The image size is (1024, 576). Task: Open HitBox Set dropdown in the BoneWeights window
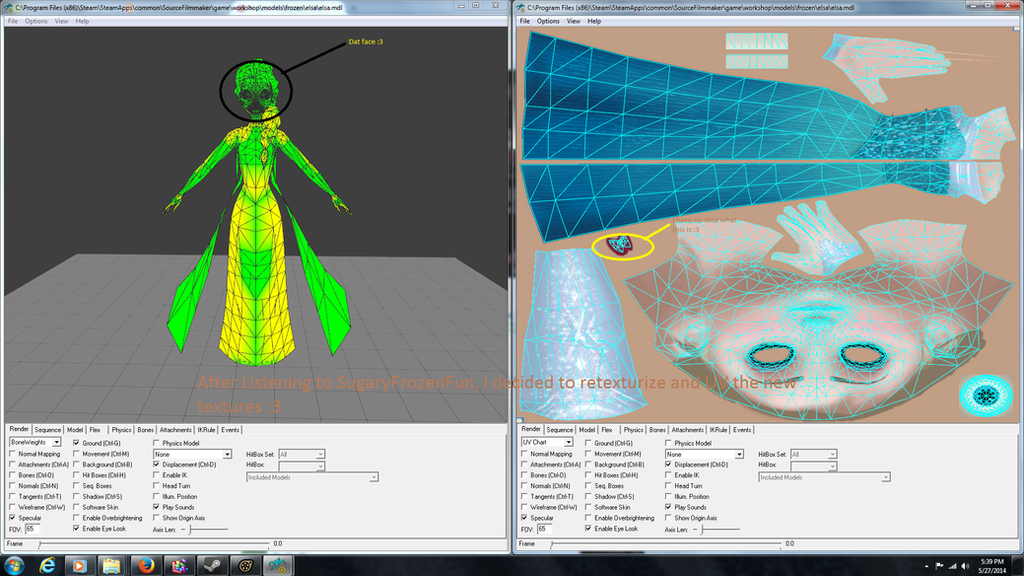pyautogui.click(x=302, y=454)
